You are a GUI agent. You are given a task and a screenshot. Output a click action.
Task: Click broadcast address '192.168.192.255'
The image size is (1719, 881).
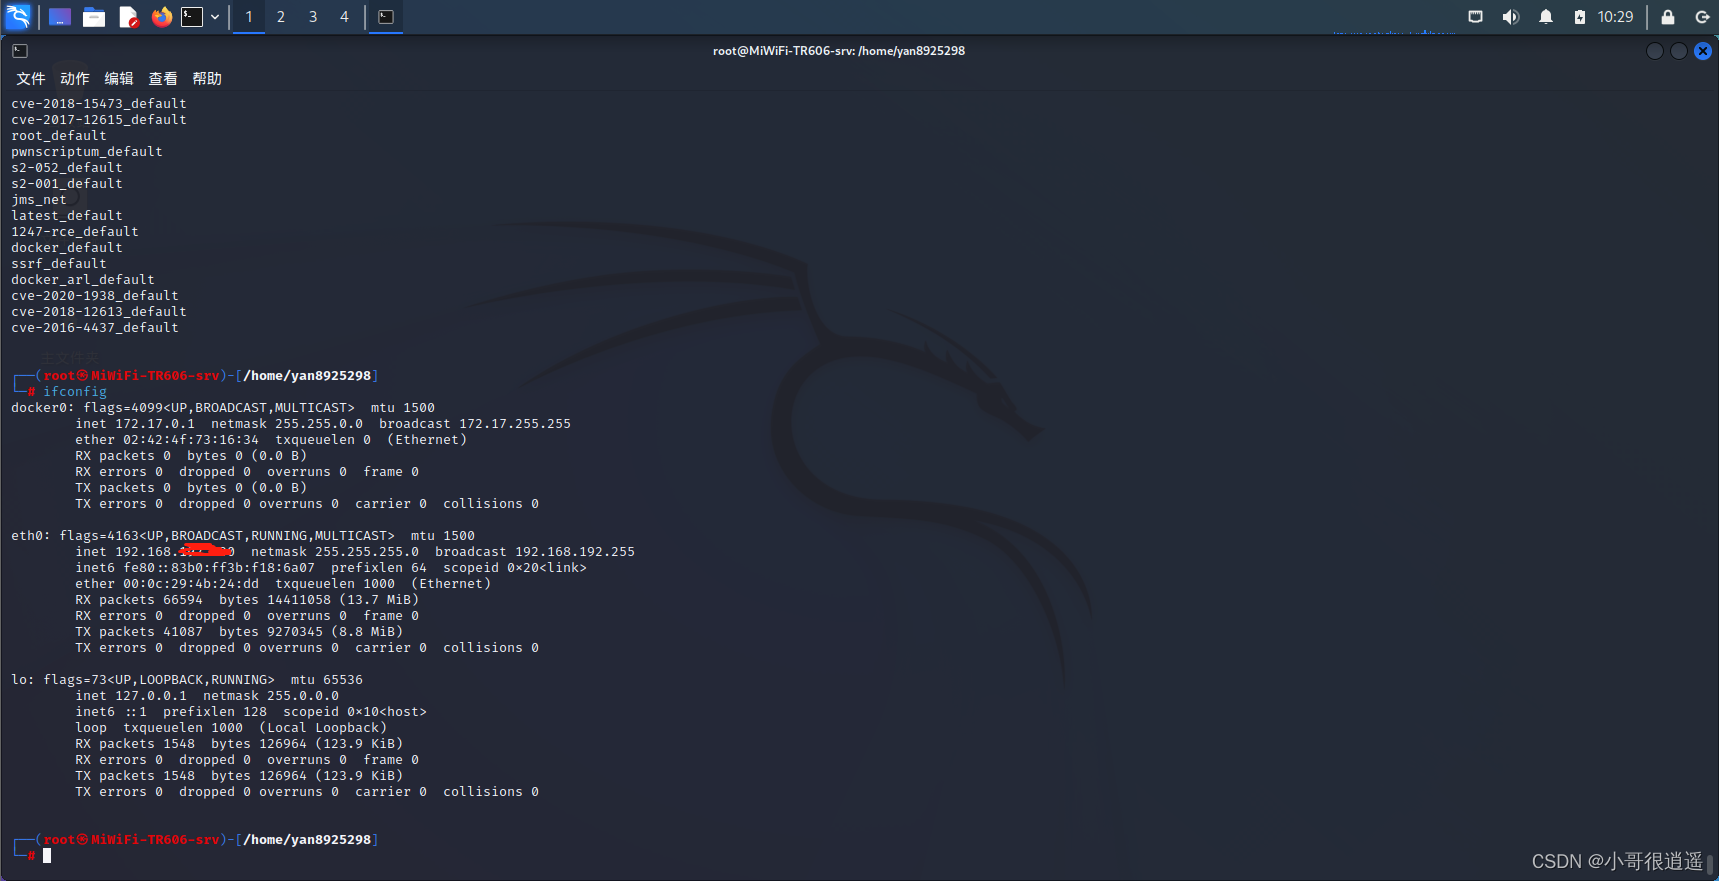click(575, 552)
